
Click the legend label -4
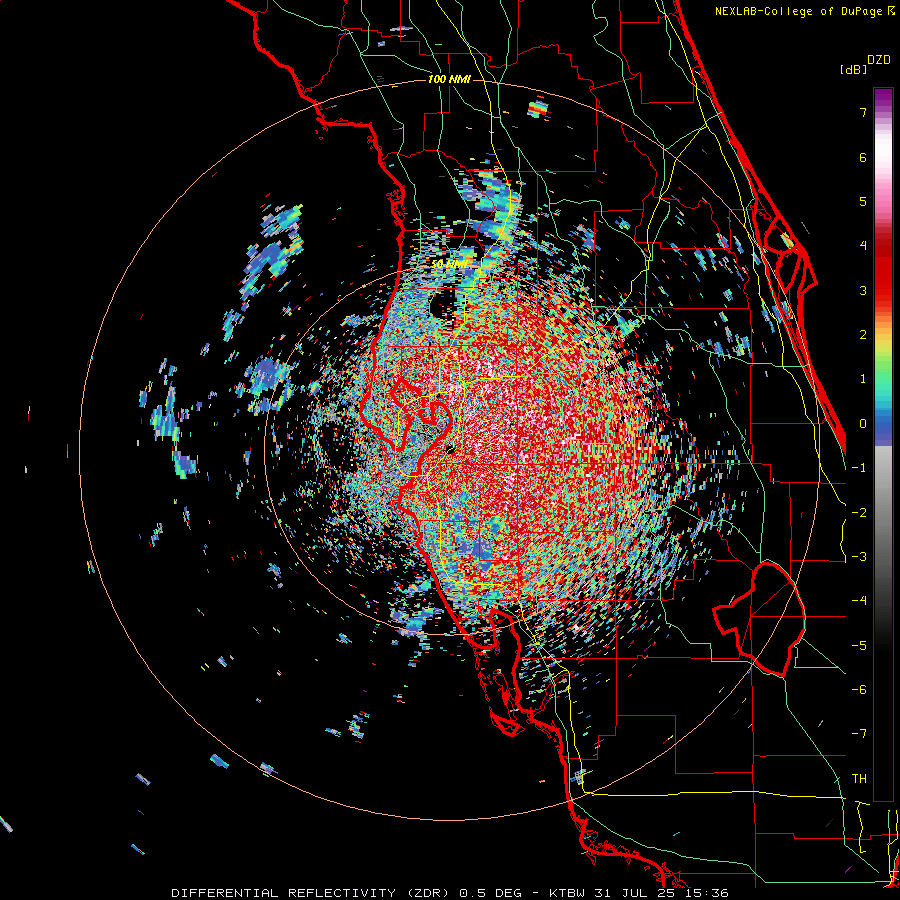(x=859, y=601)
